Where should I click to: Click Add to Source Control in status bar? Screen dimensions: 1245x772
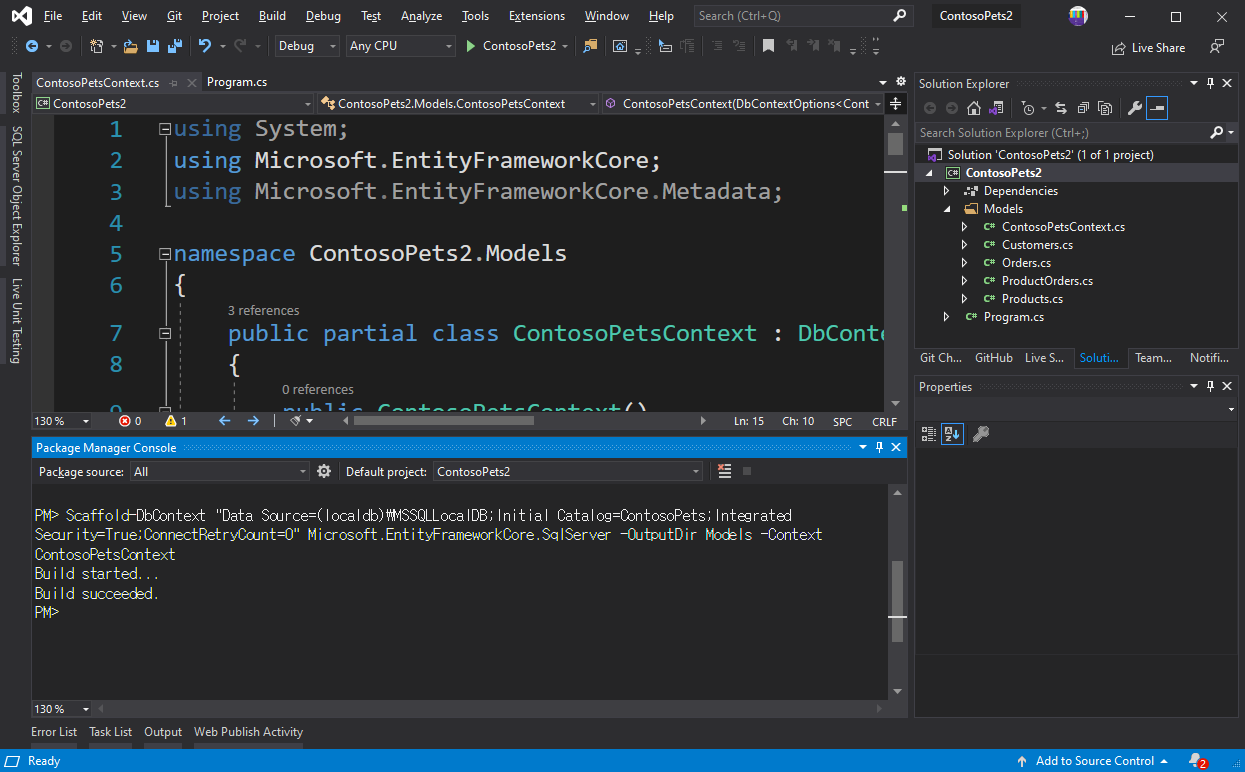tap(1092, 761)
